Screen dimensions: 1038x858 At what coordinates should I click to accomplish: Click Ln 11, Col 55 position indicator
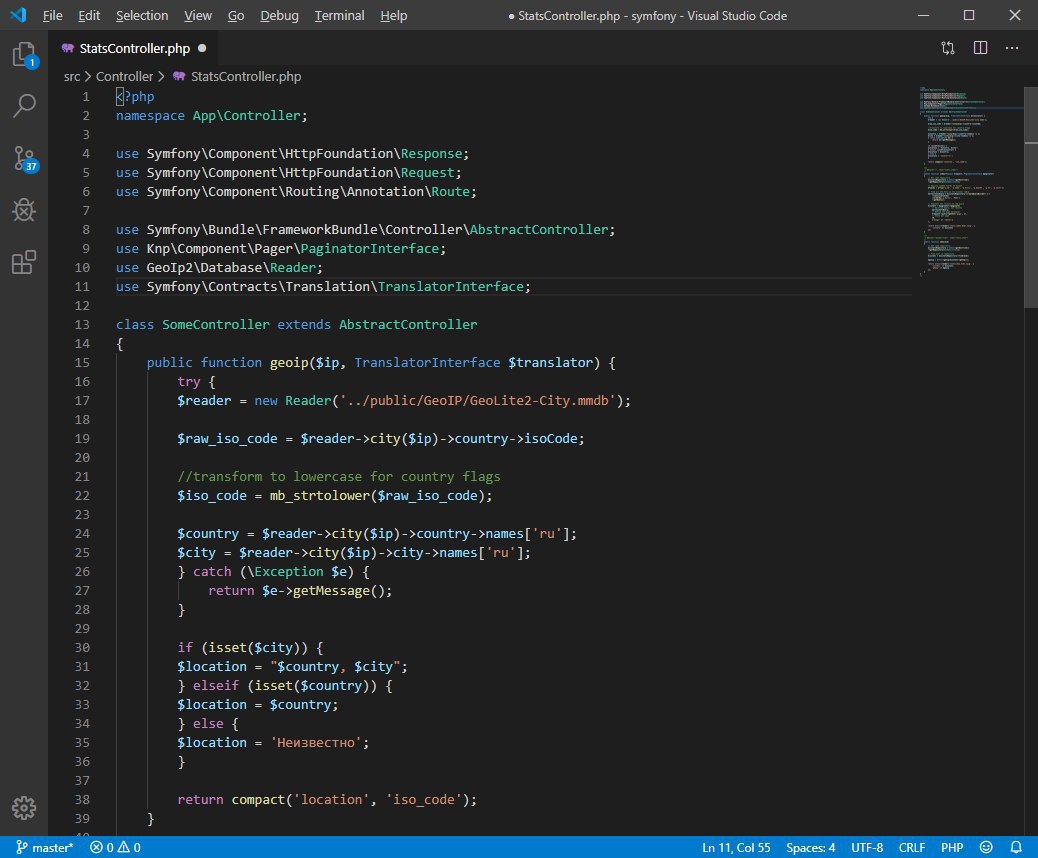[x=736, y=847]
